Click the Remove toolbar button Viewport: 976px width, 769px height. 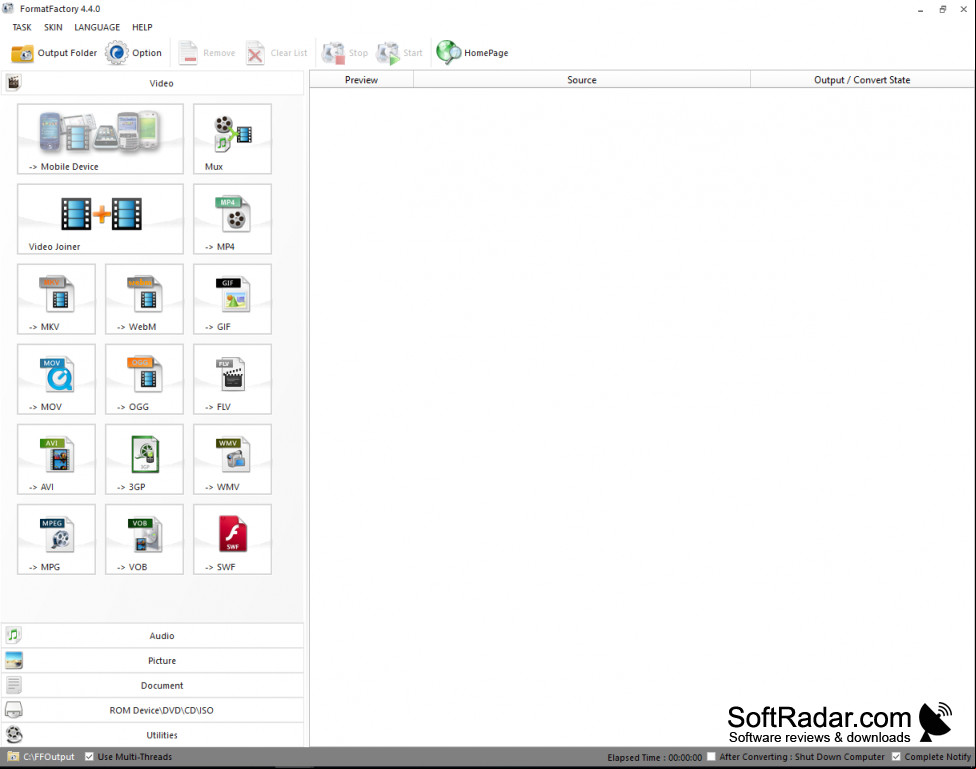click(x=207, y=53)
